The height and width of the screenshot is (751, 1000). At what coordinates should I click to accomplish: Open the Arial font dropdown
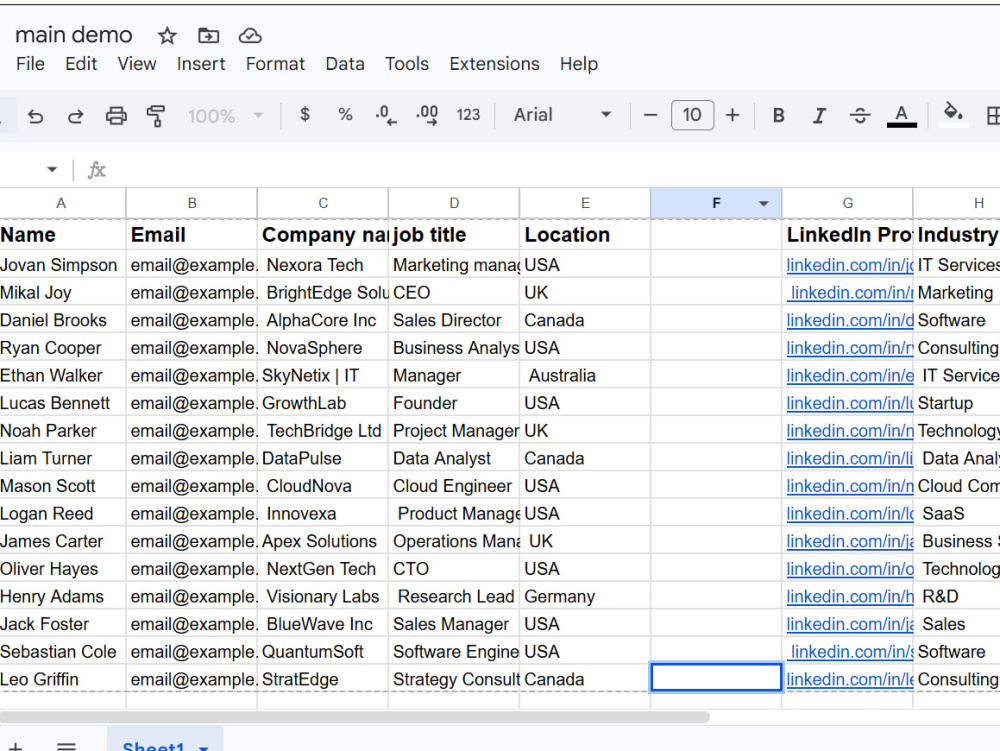(x=562, y=115)
